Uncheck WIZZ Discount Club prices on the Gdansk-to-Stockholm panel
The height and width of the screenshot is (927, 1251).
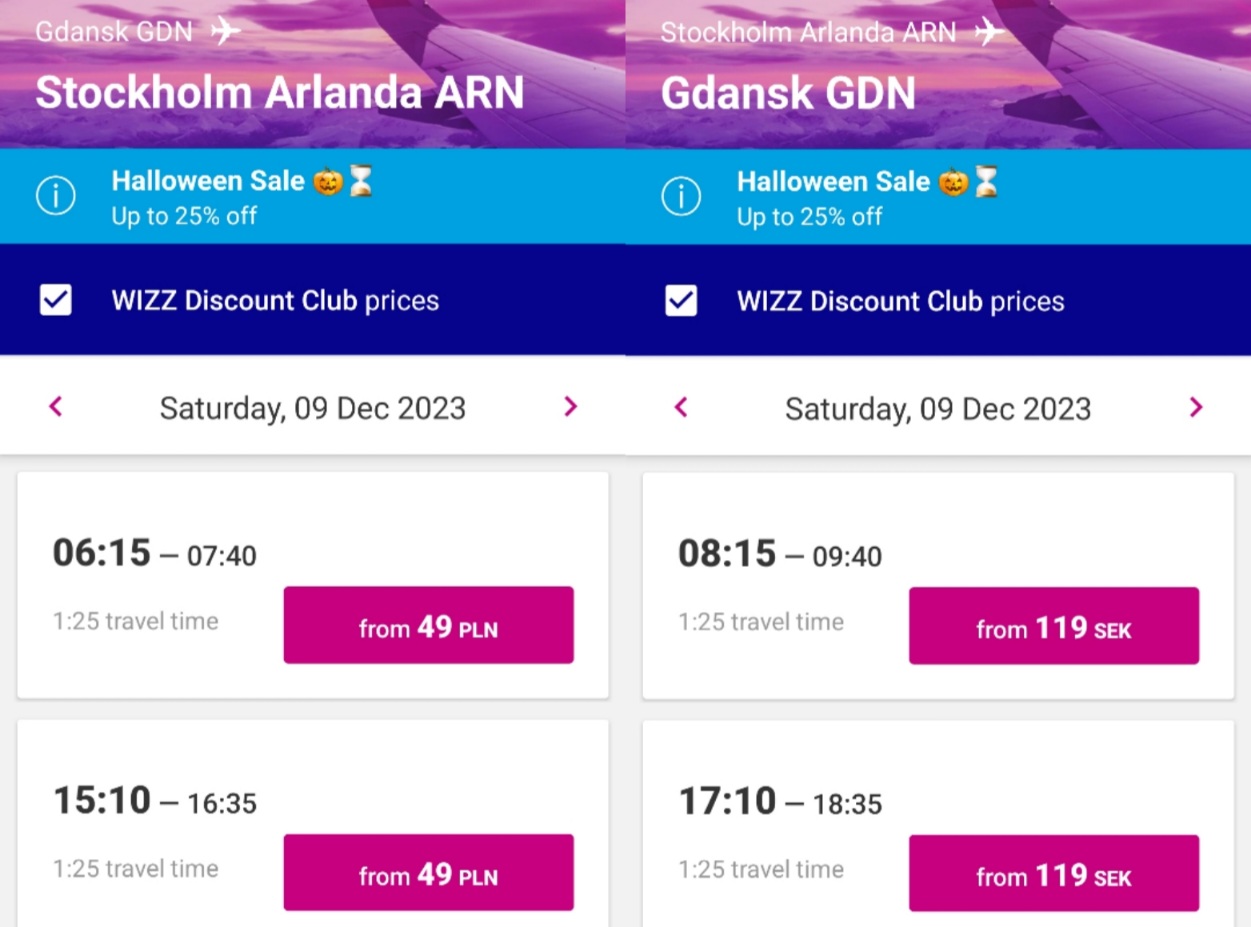click(x=55, y=300)
